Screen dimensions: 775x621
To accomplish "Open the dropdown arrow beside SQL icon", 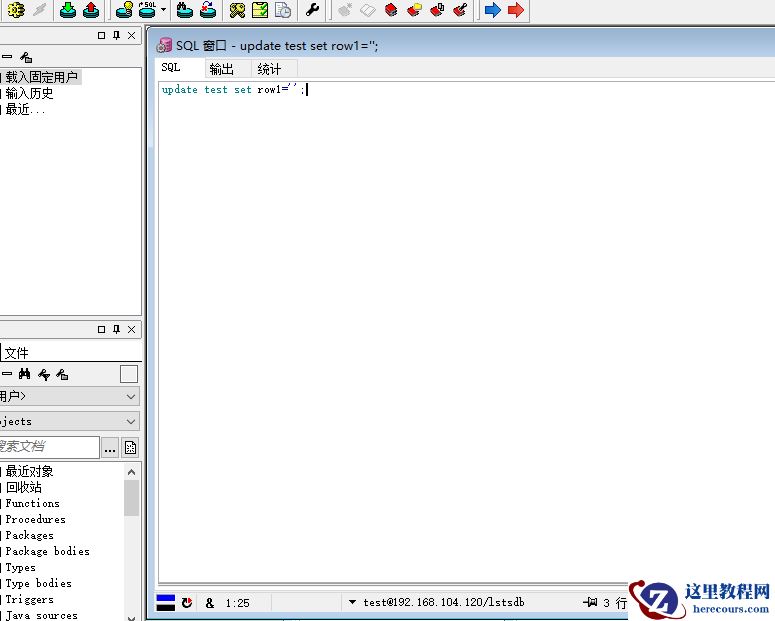I will point(163,10).
